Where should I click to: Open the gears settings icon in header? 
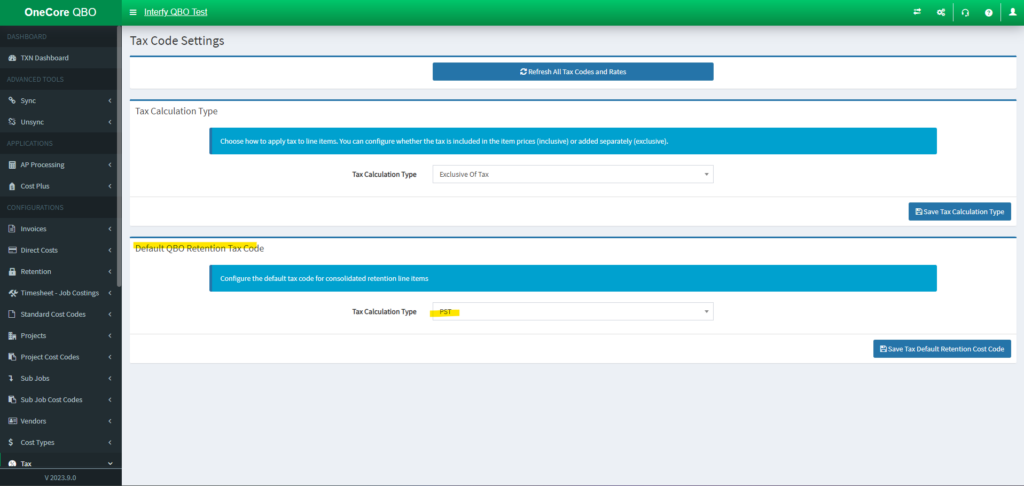[x=940, y=12]
